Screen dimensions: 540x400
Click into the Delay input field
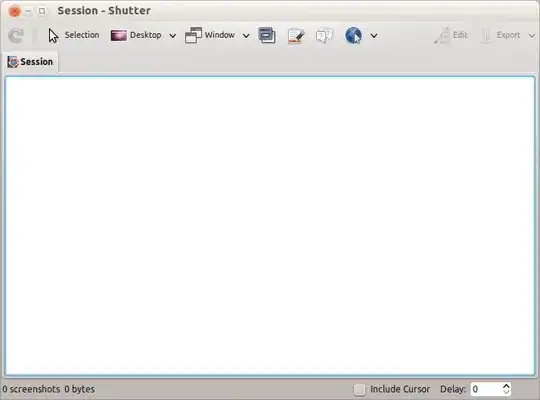pyautogui.click(x=486, y=389)
